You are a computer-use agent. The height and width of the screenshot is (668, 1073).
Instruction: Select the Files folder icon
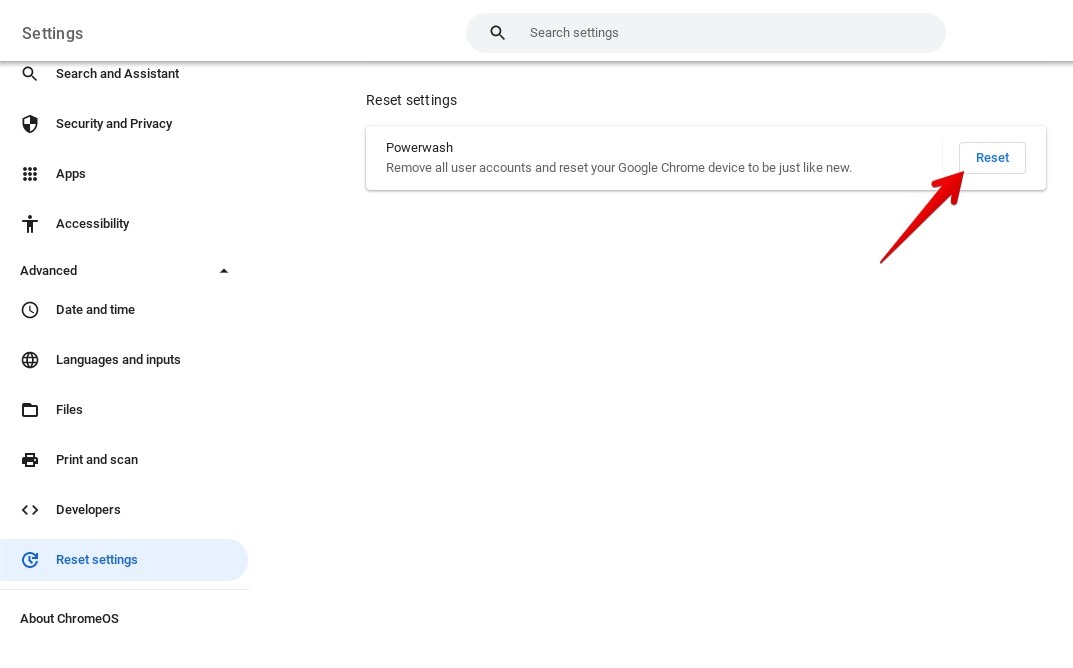pyautogui.click(x=30, y=409)
